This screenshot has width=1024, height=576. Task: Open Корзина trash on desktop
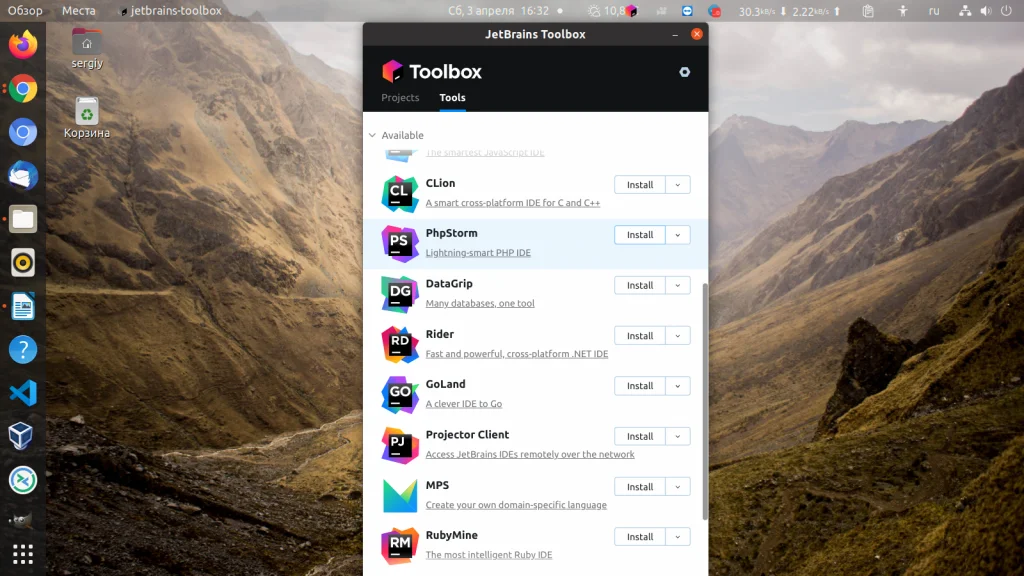[87, 118]
